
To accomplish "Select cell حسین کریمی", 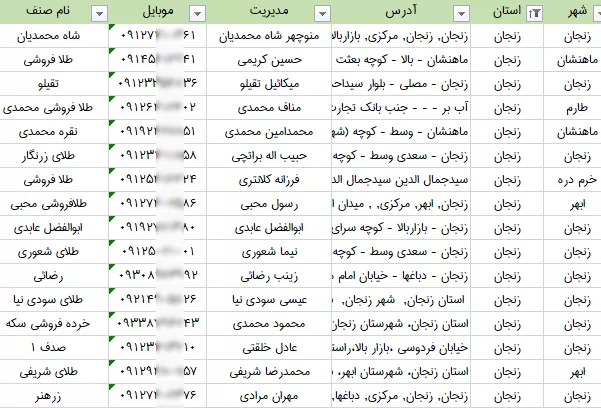I will pyautogui.click(x=269, y=60).
